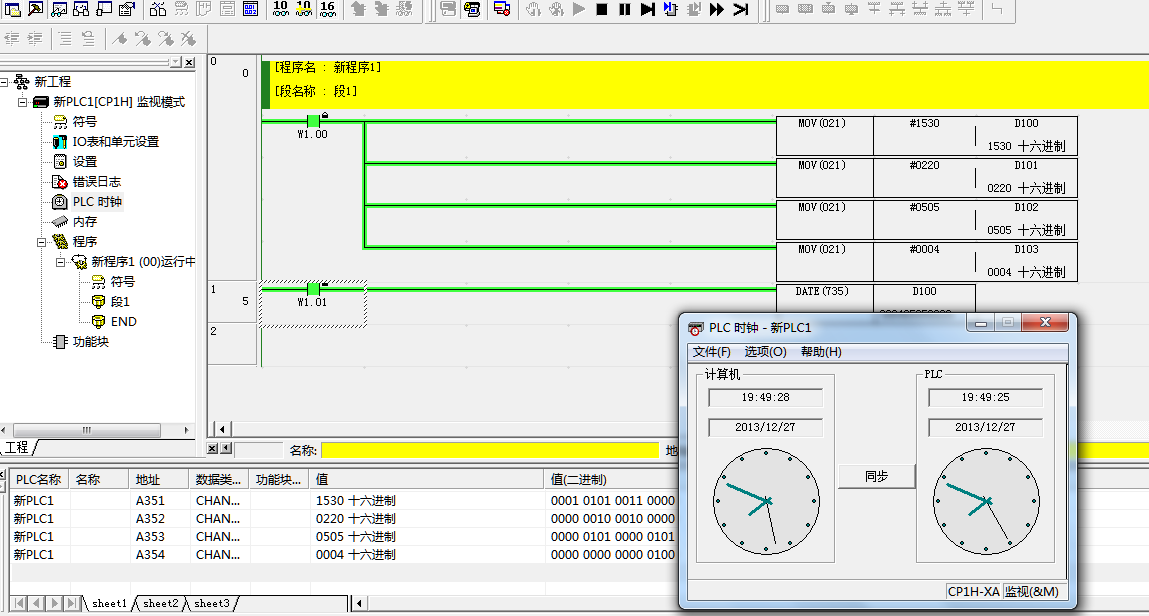The height and width of the screenshot is (616, 1149).
Task: Open the 段1 section in program
Action: point(119,302)
